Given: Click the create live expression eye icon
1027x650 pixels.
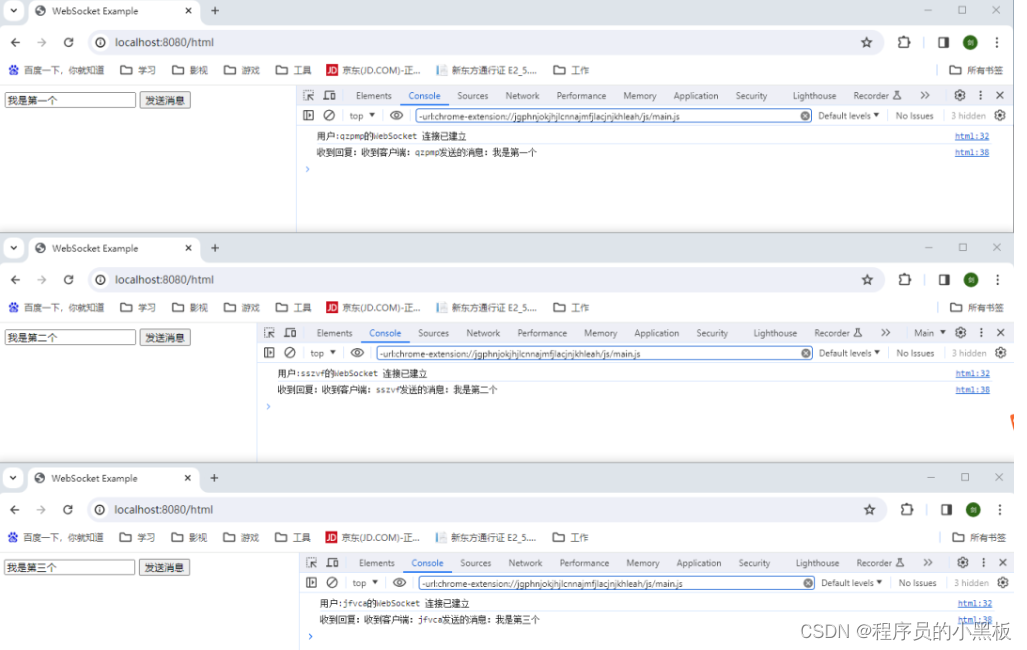Looking at the screenshot, I should [x=397, y=115].
